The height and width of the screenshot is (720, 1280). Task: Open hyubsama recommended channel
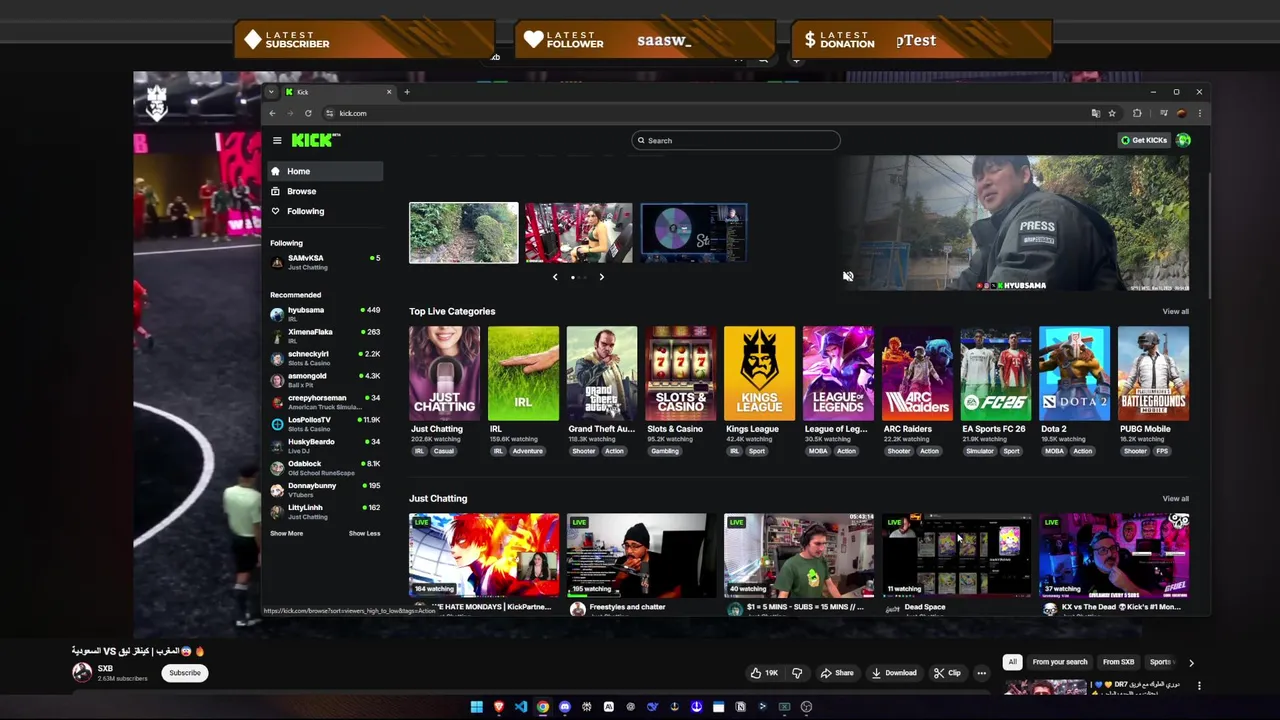point(325,314)
